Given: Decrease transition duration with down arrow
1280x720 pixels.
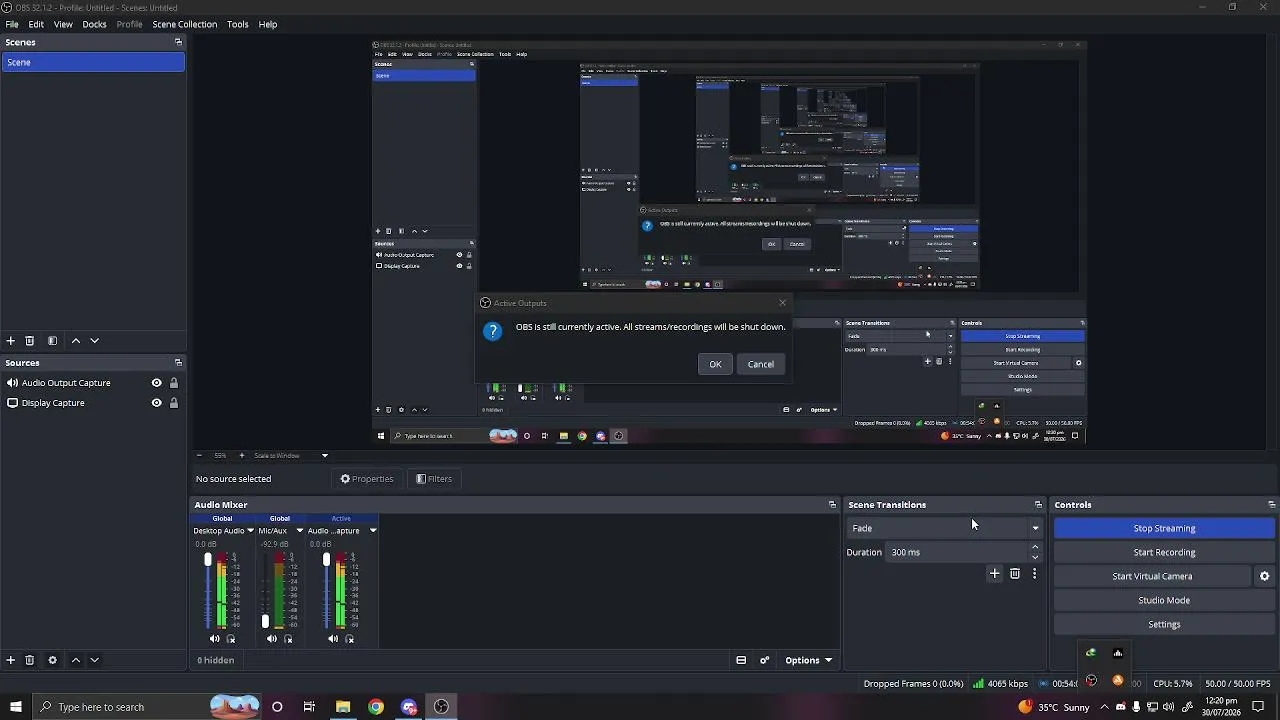Looking at the screenshot, I should click(1035, 557).
